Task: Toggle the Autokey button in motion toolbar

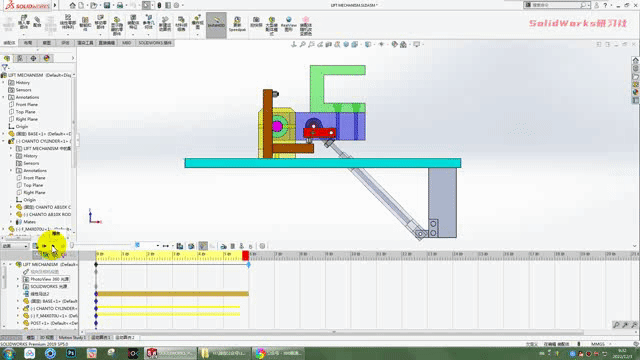Action: point(203,246)
